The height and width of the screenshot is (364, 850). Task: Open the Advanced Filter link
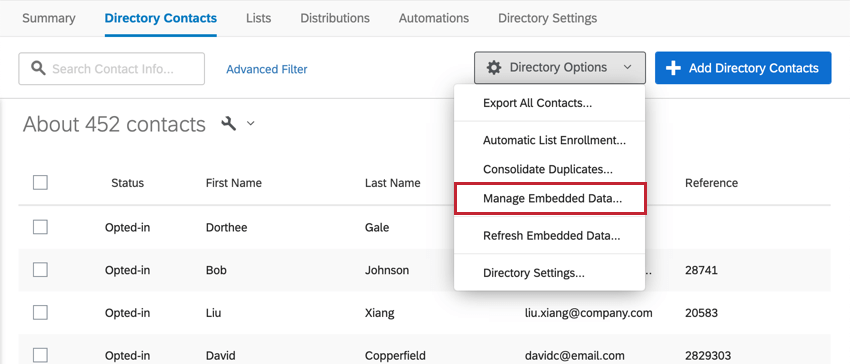point(267,69)
